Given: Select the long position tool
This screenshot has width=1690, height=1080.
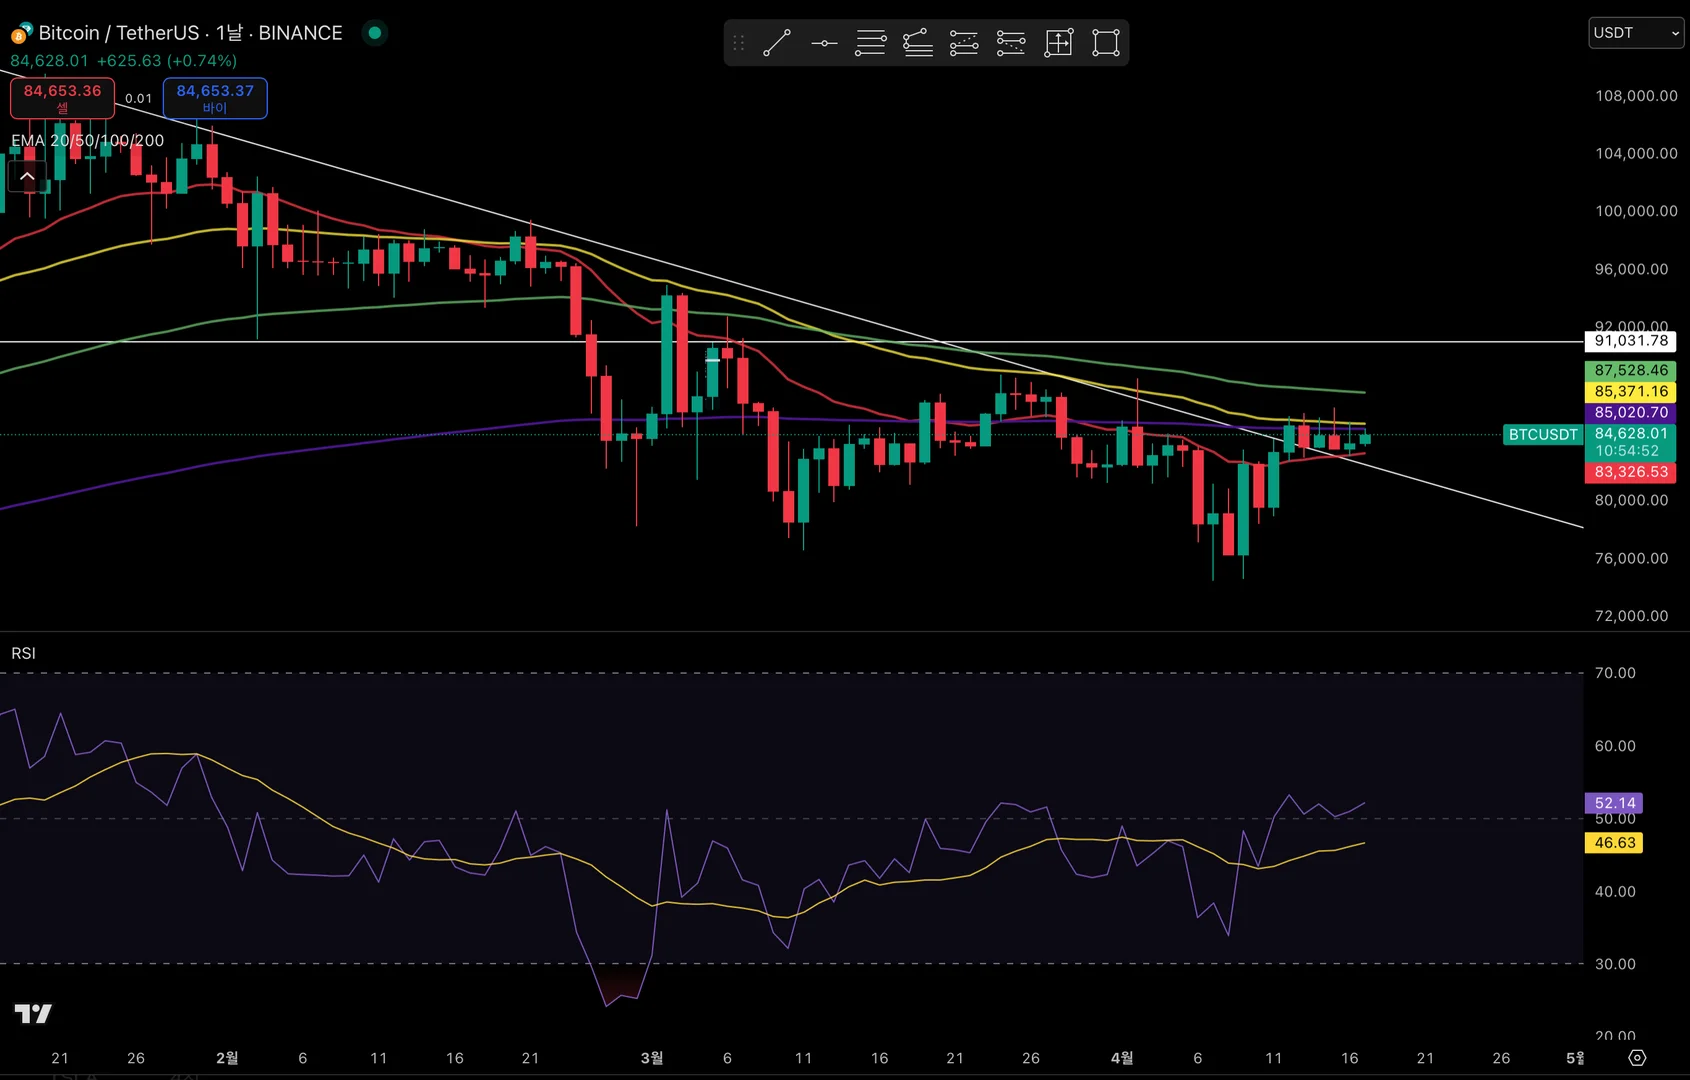Looking at the screenshot, I should 964,43.
